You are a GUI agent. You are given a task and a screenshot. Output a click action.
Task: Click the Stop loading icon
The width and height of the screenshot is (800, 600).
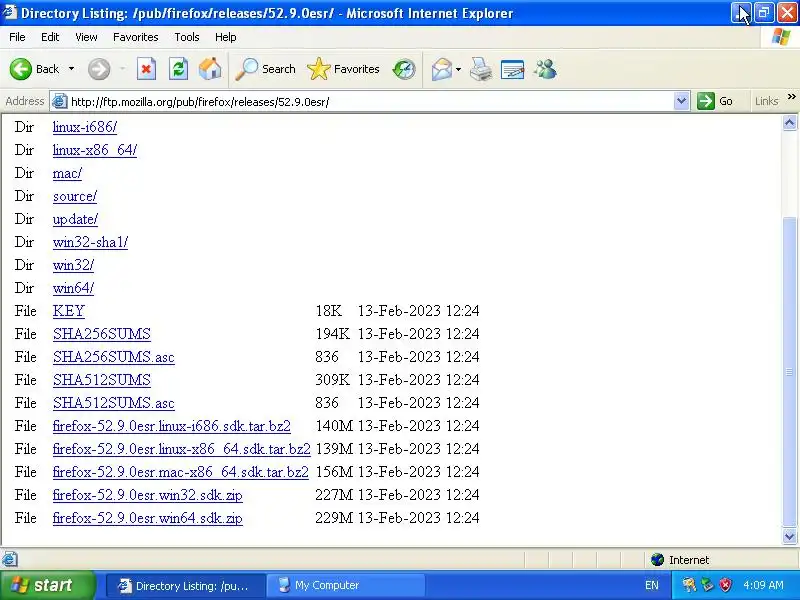pos(146,69)
